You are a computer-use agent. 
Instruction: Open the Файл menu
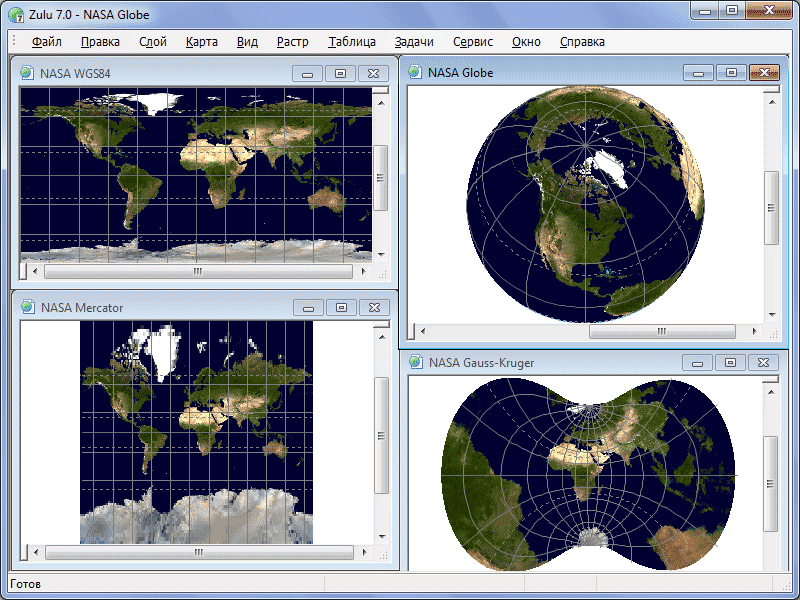(46, 42)
